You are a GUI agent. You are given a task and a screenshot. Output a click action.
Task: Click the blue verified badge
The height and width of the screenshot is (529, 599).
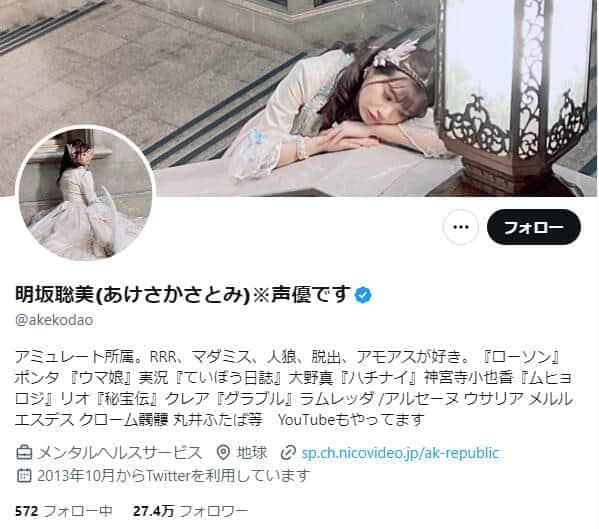(363, 295)
